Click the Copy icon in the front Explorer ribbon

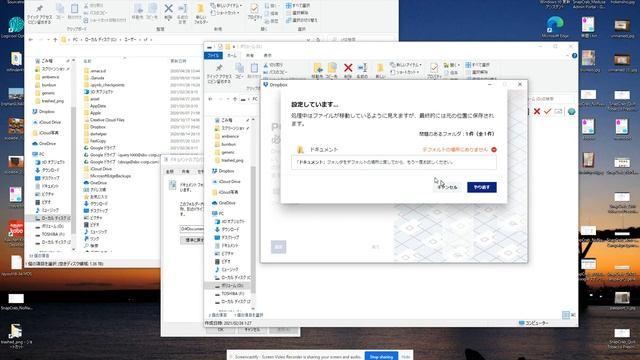(x=239, y=68)
